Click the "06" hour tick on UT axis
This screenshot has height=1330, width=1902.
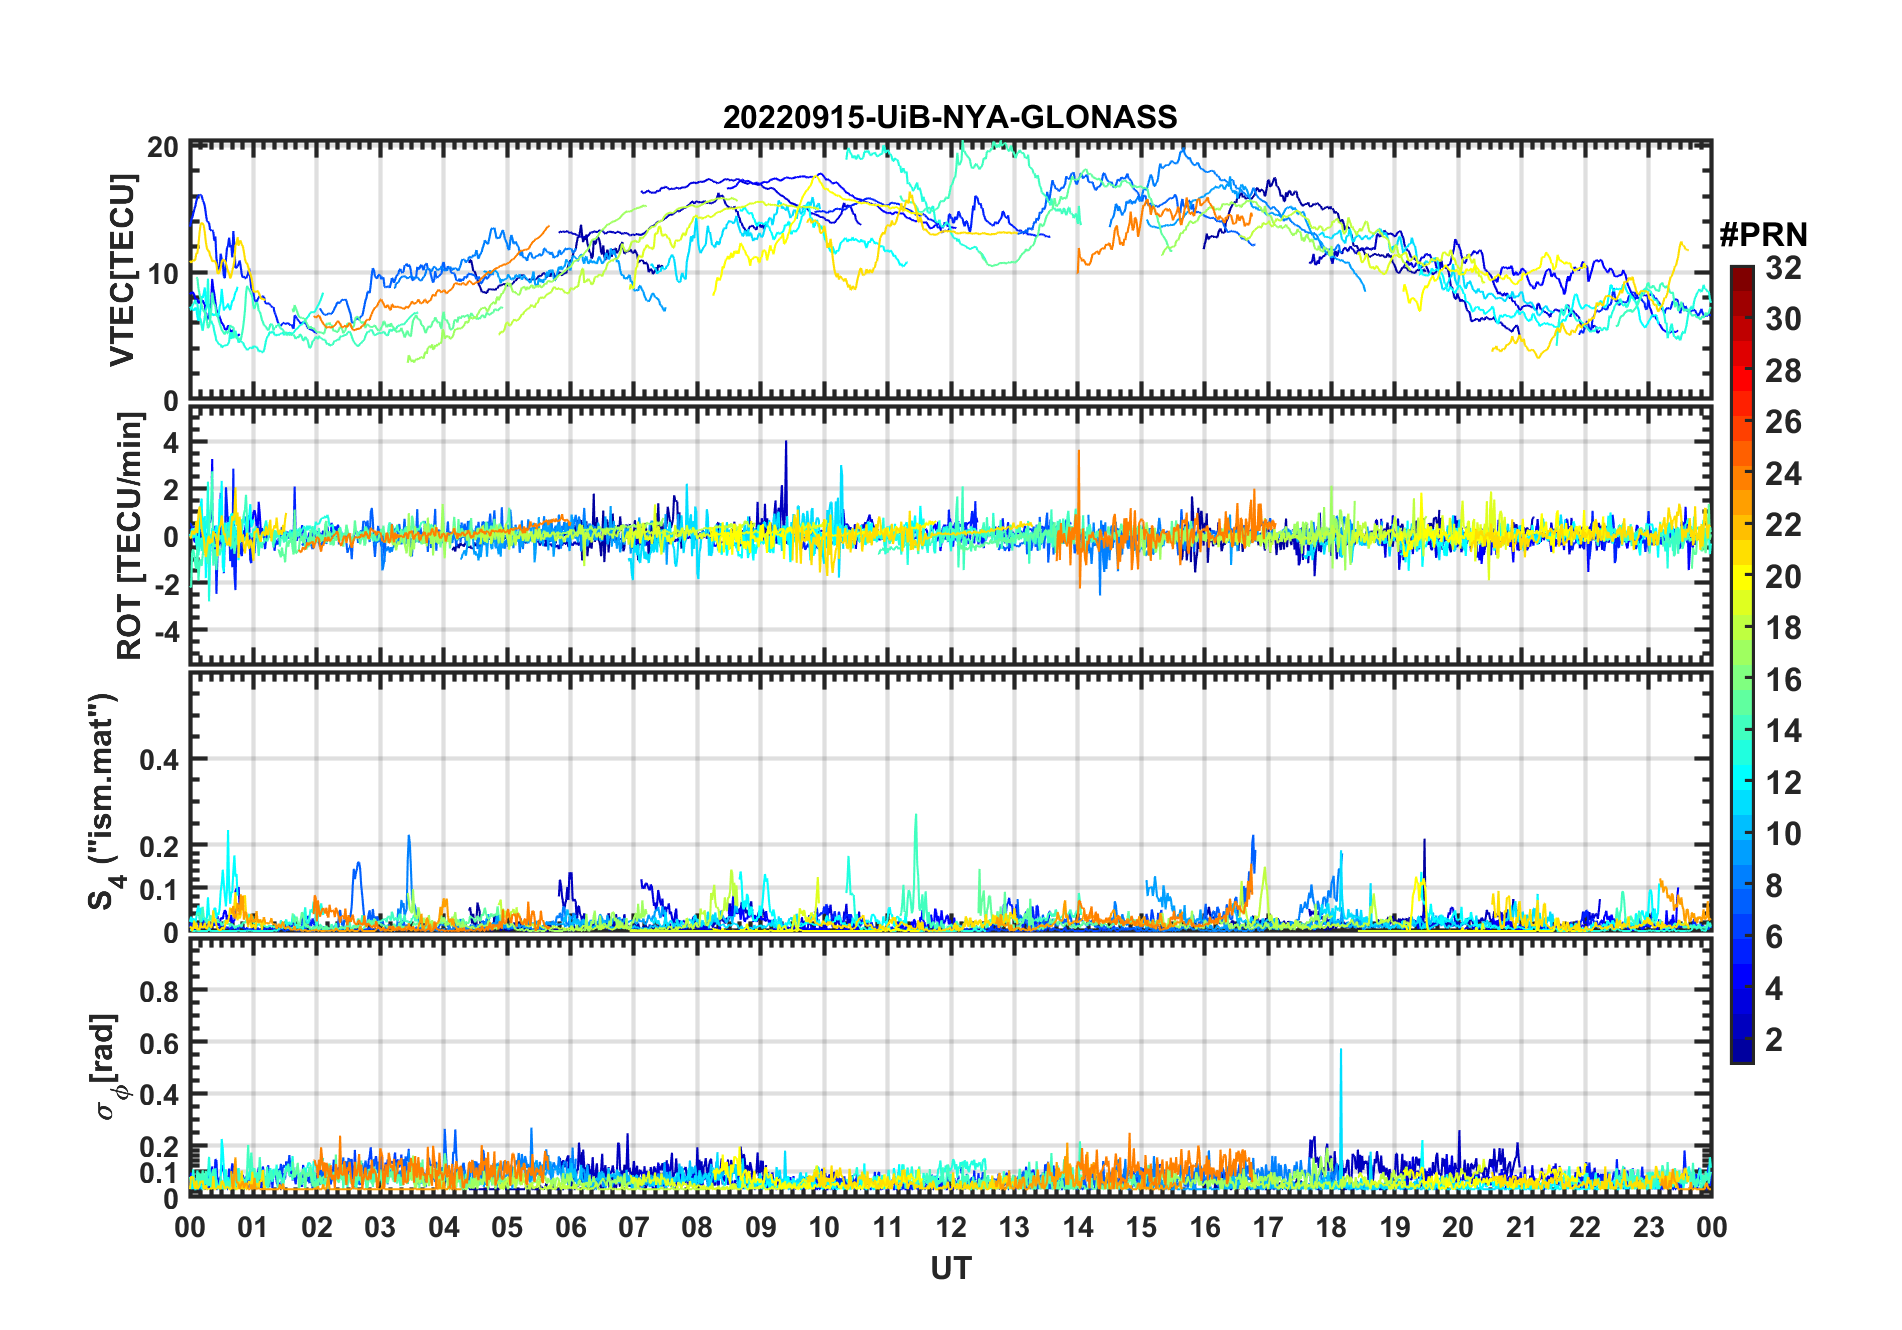[x=571, y=1227]
